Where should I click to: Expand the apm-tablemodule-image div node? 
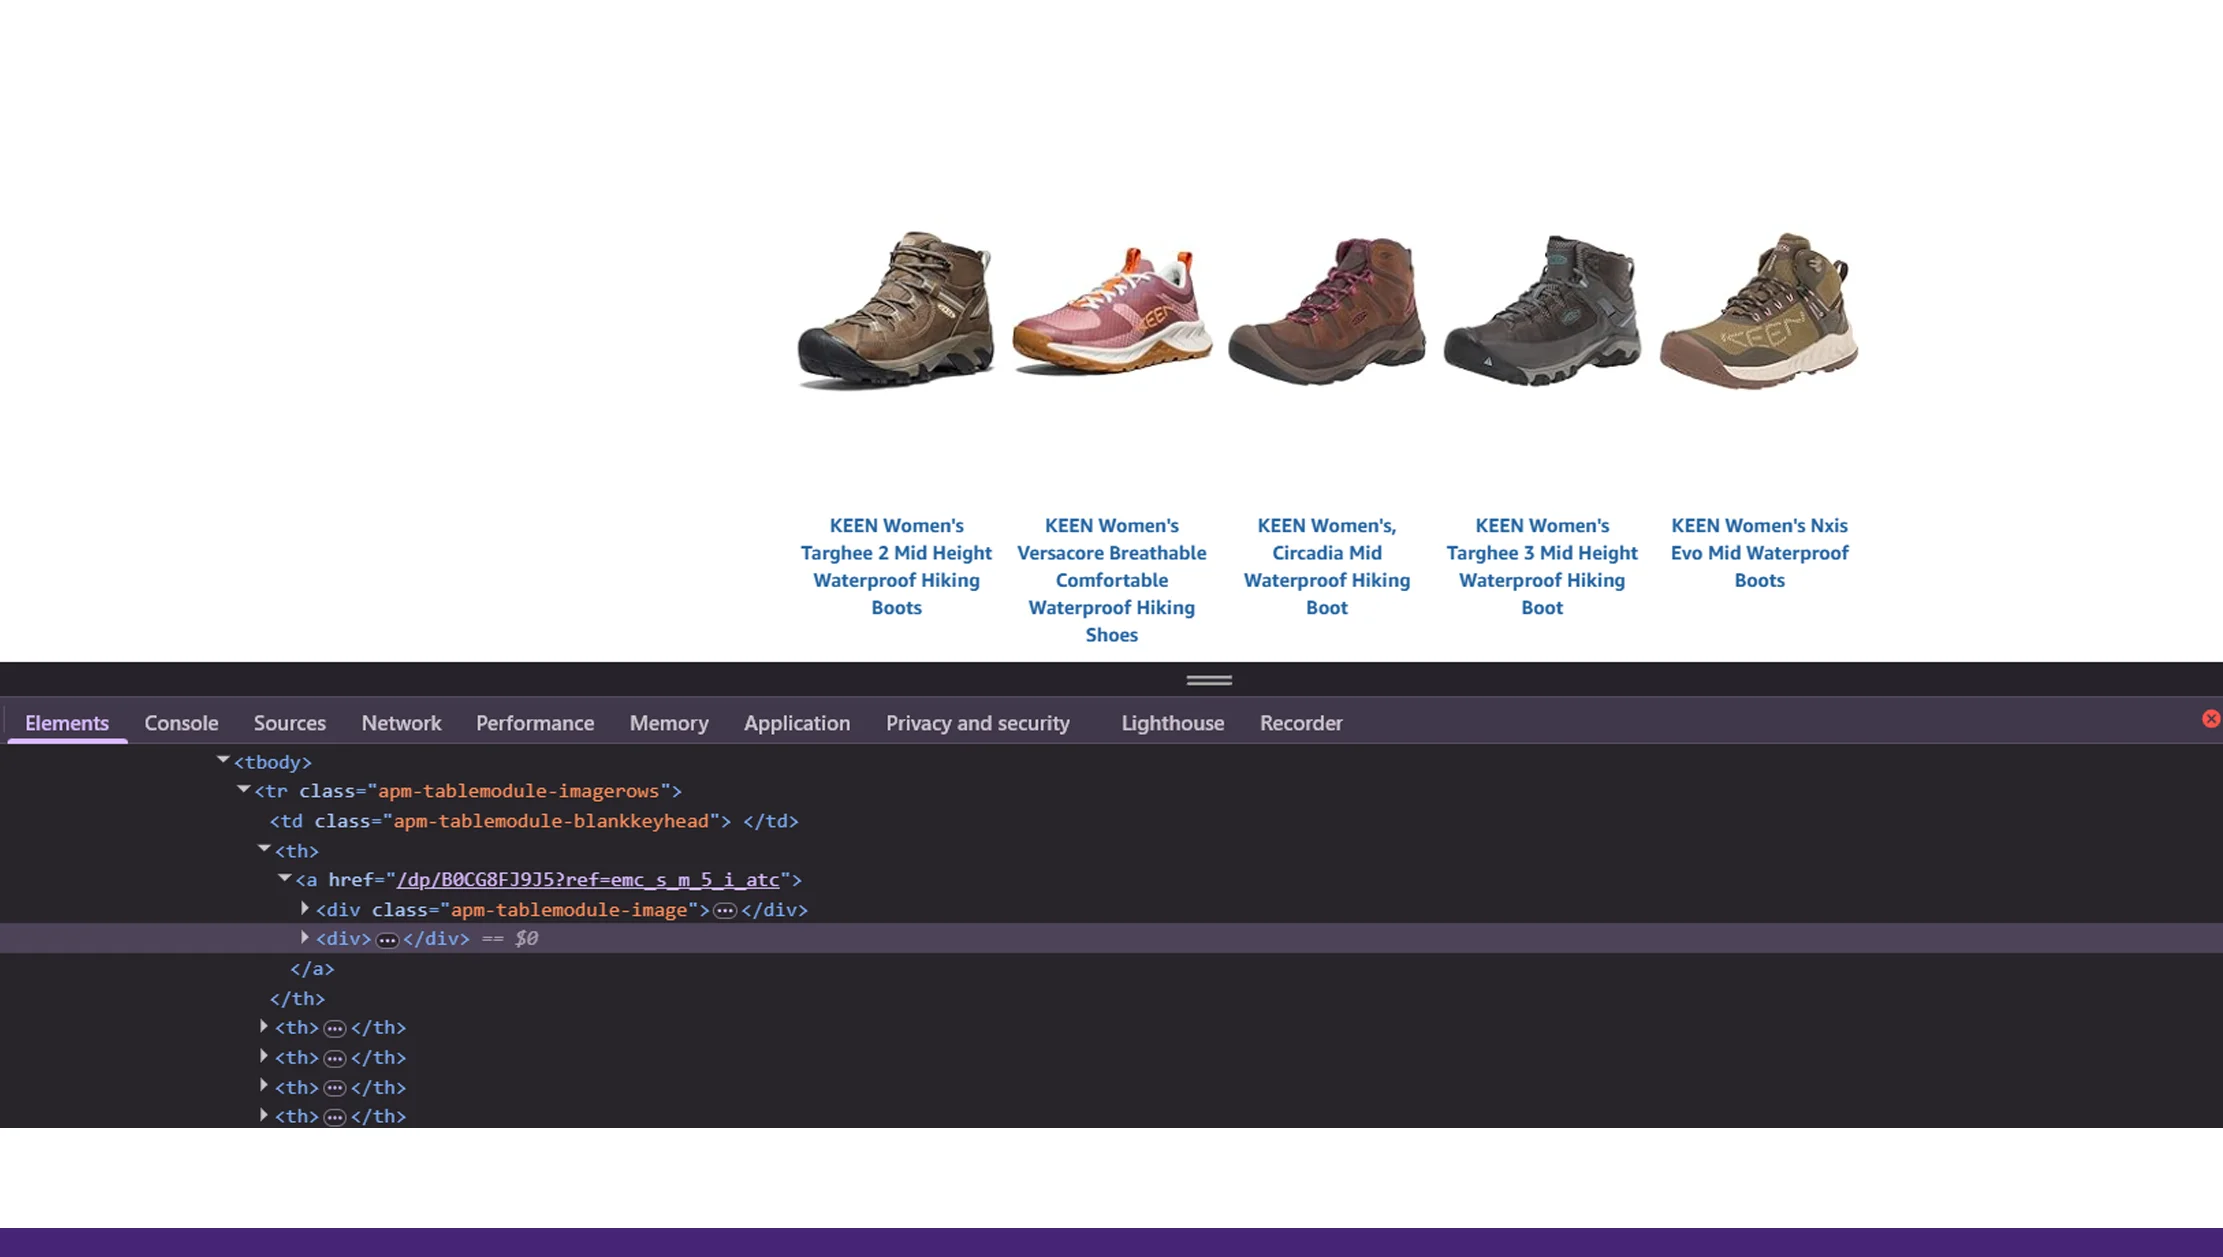303,908
